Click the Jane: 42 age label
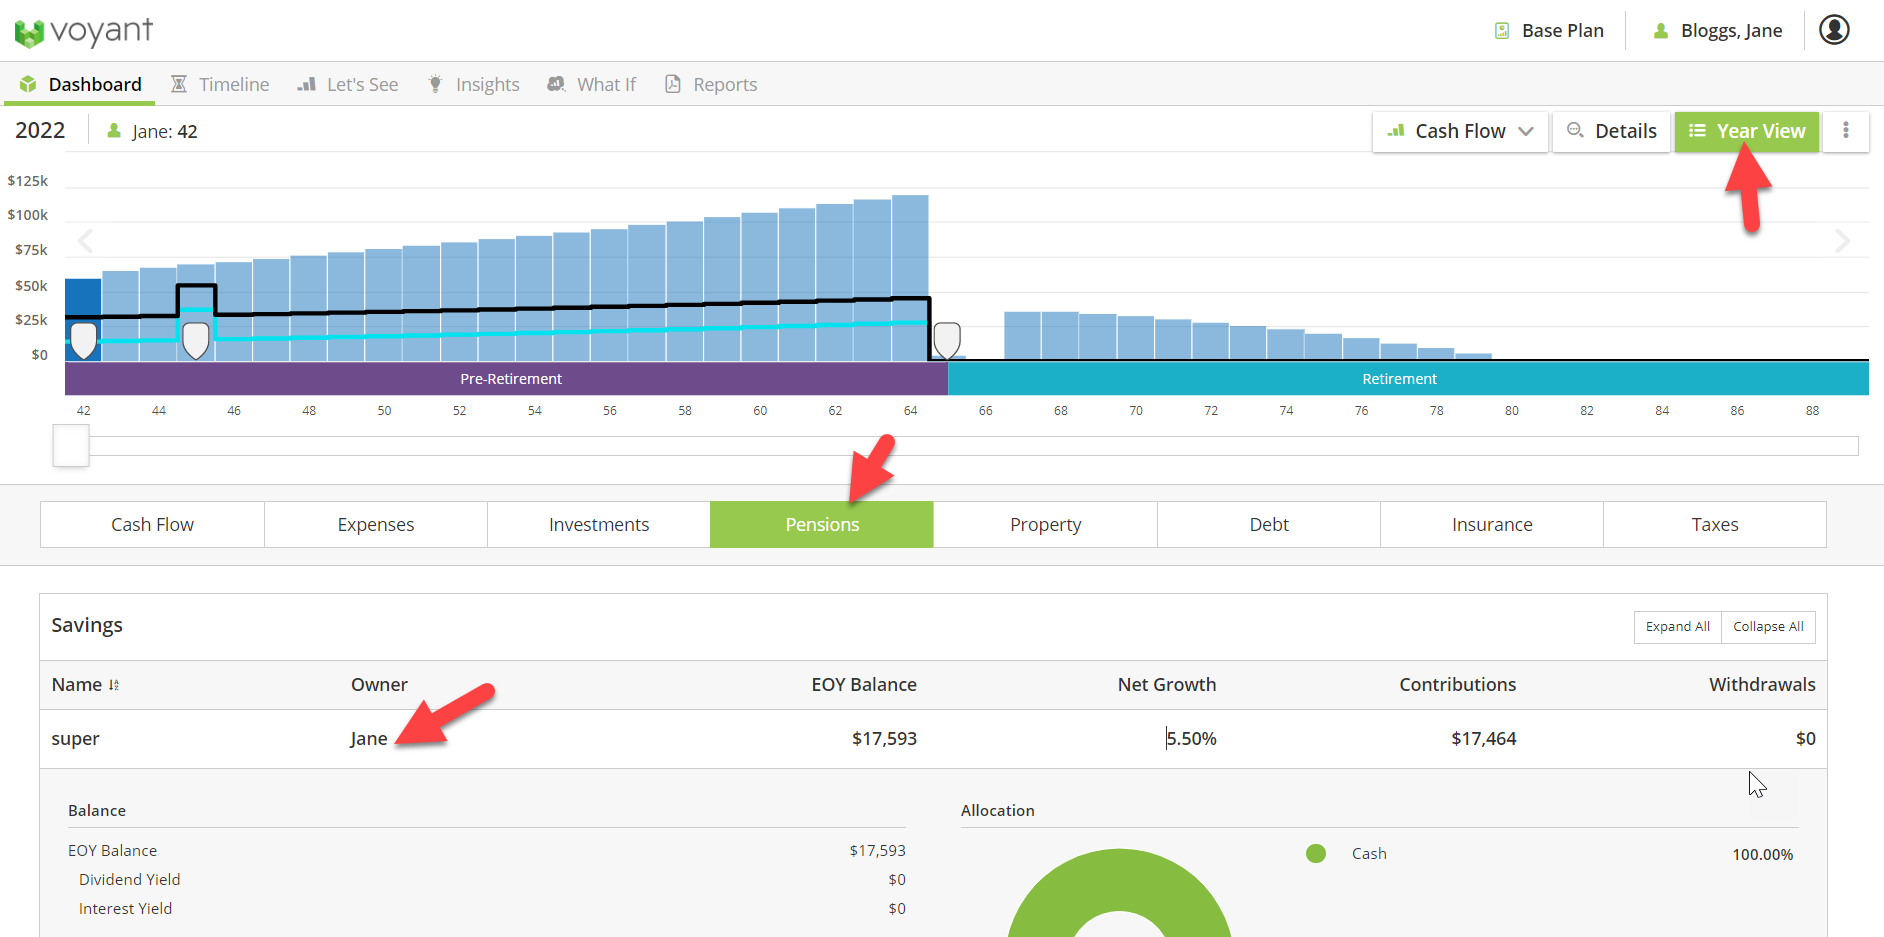This screenshot has height=937, width=1884. [153, 131]
